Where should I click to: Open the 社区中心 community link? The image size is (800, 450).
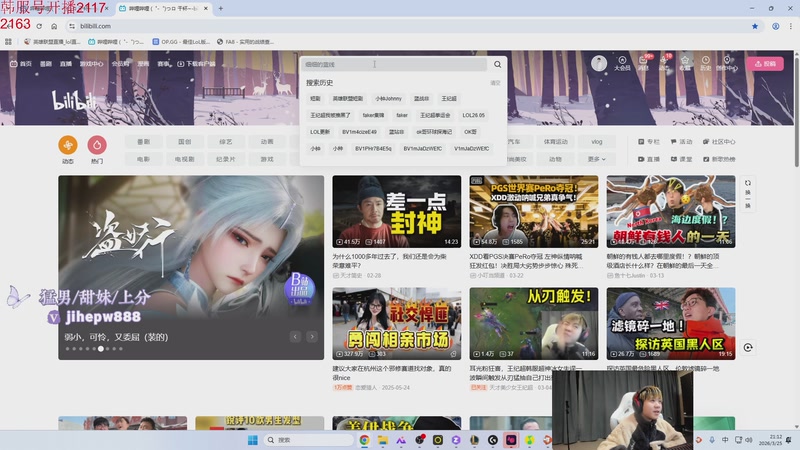(x=719, y=142)
